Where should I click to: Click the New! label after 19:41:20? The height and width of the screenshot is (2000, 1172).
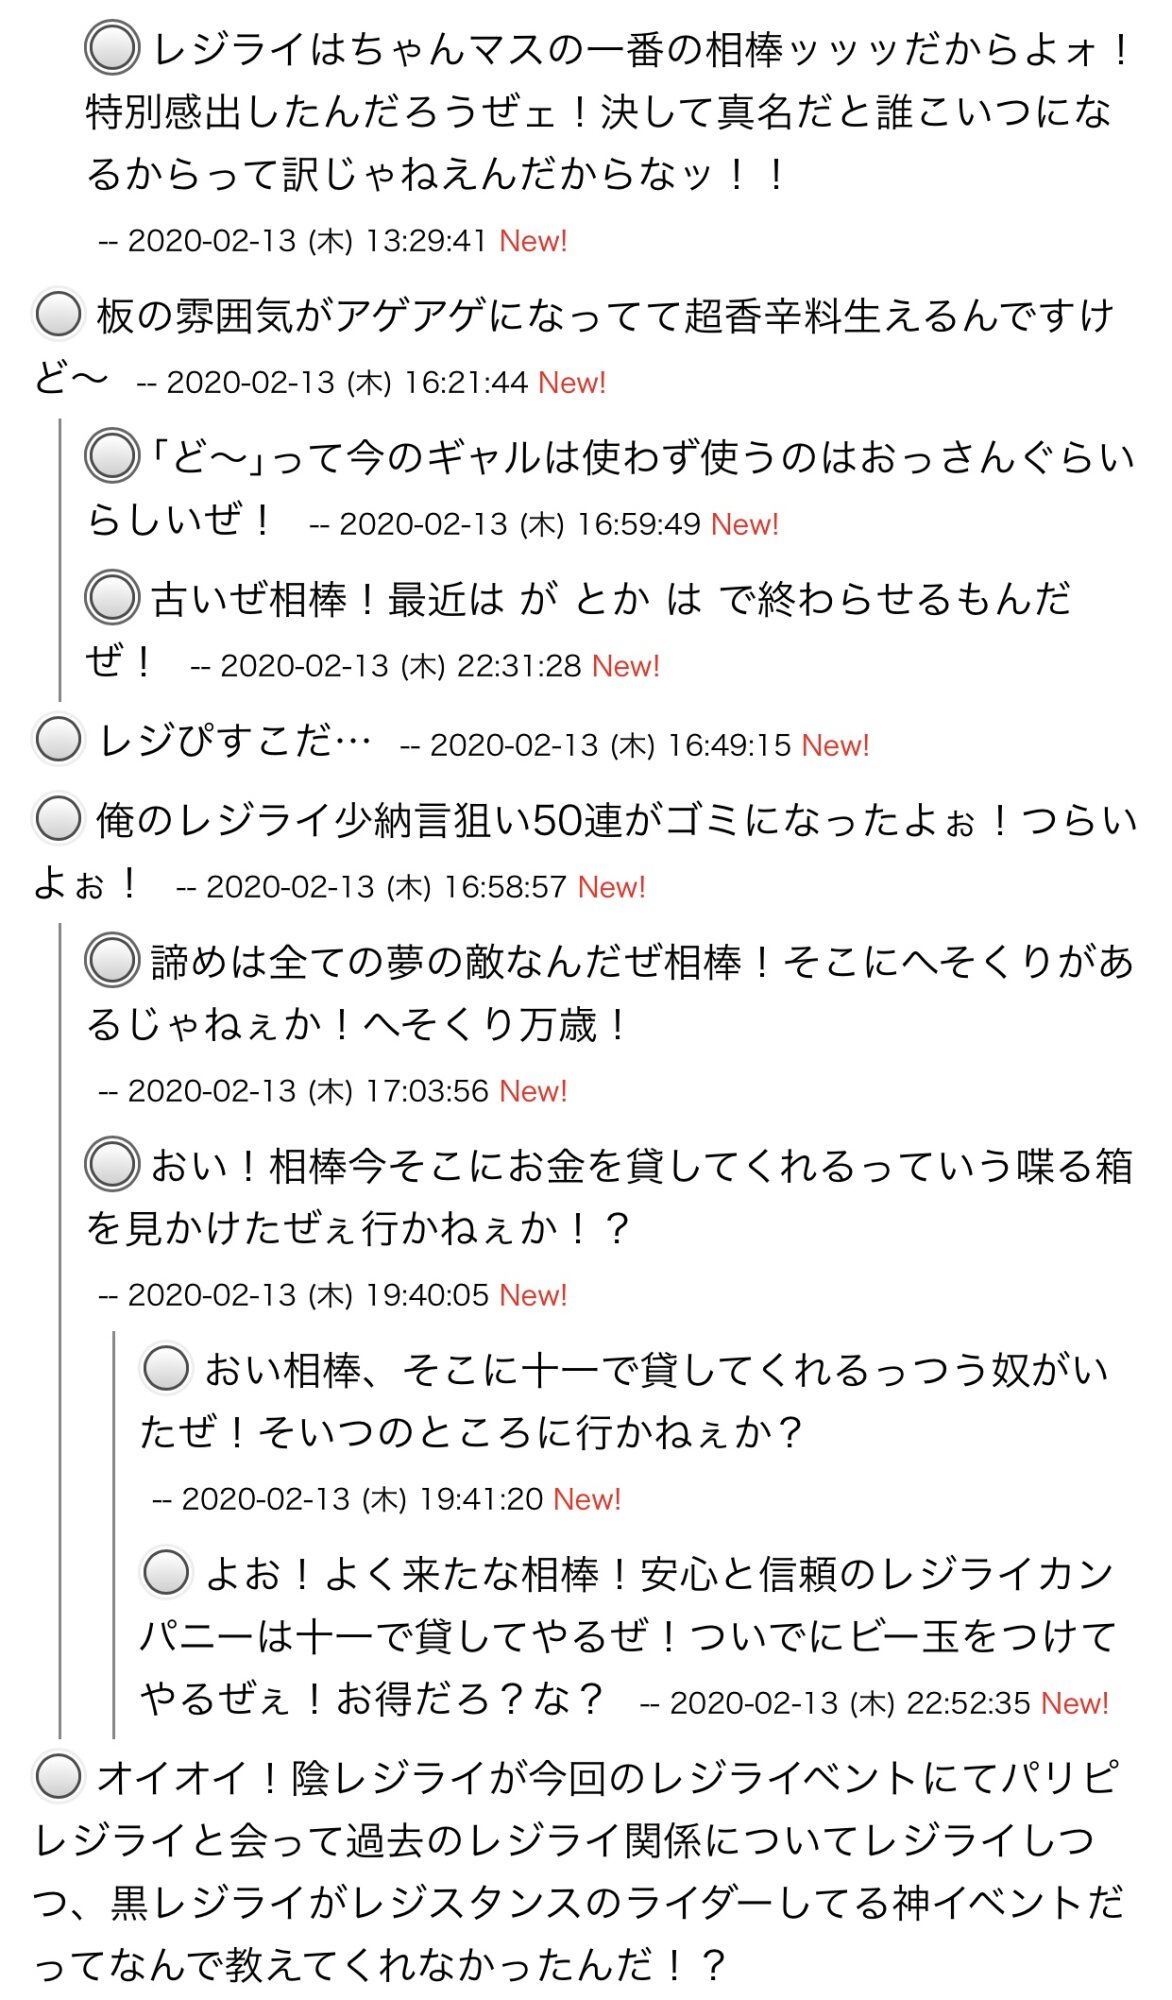pos(587,1499)
